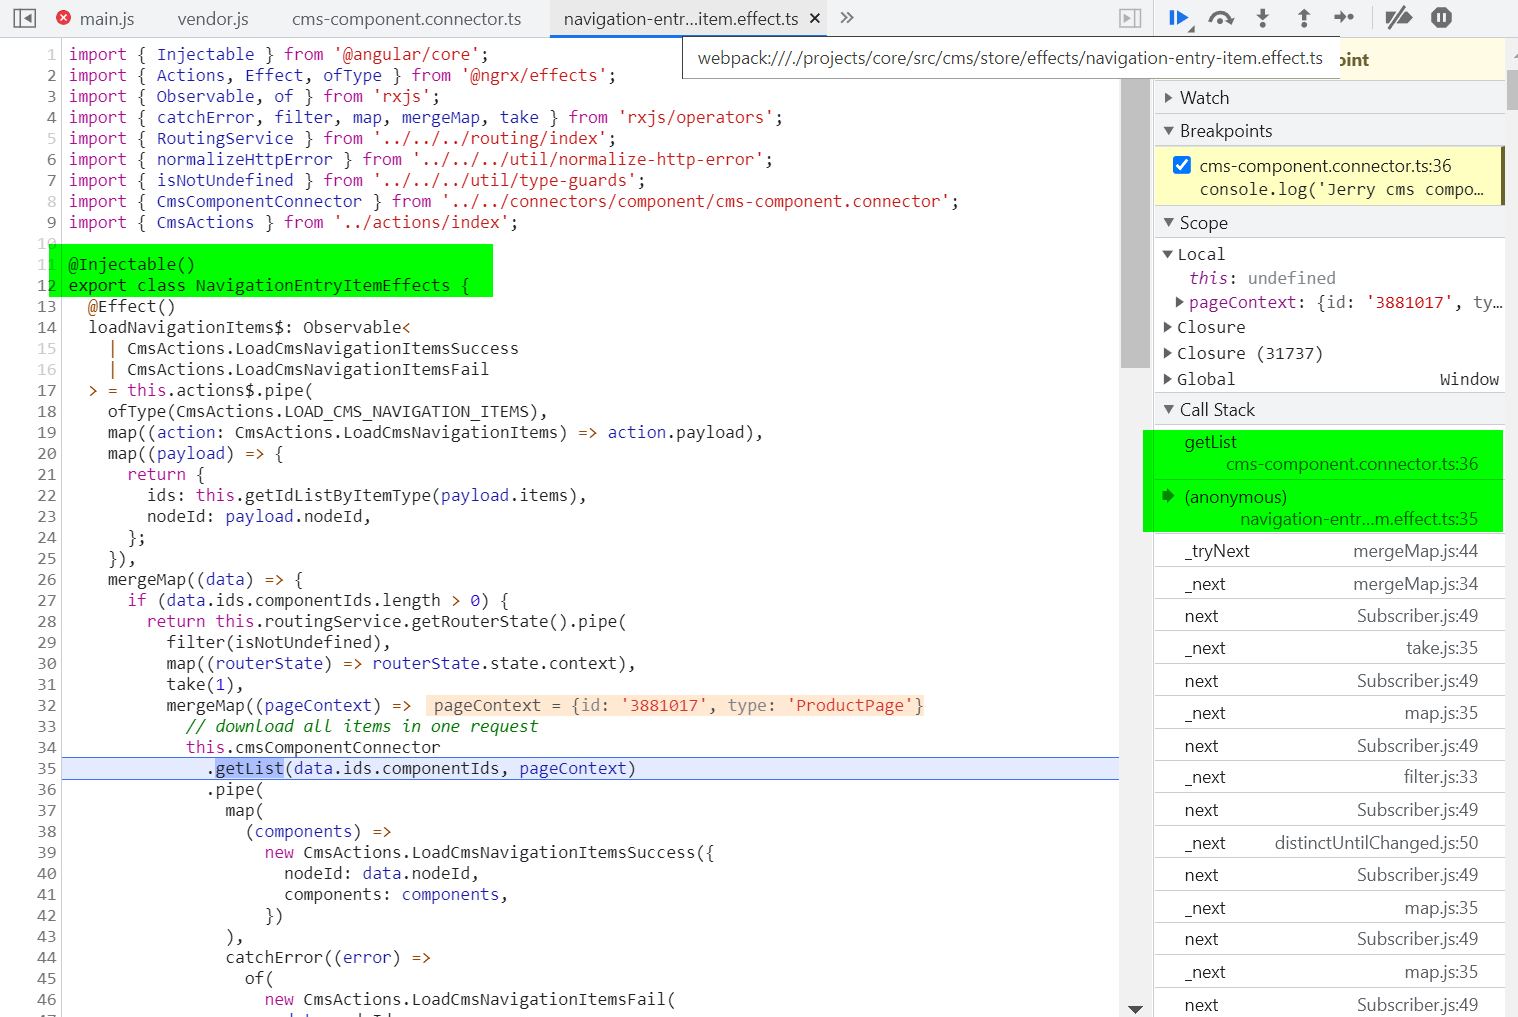
Task: Select the _next mergeMap.js:34 frame
Action: (x=1330, y=584)
